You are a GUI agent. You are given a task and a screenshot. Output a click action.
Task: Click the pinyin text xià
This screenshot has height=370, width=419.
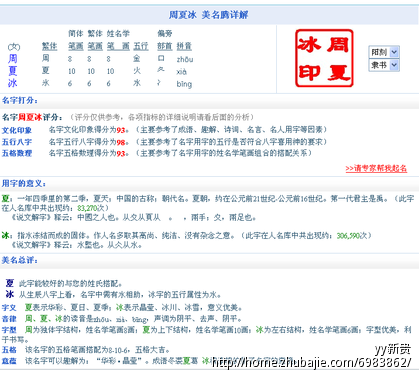pyautogui.click(x=182, y=72)
